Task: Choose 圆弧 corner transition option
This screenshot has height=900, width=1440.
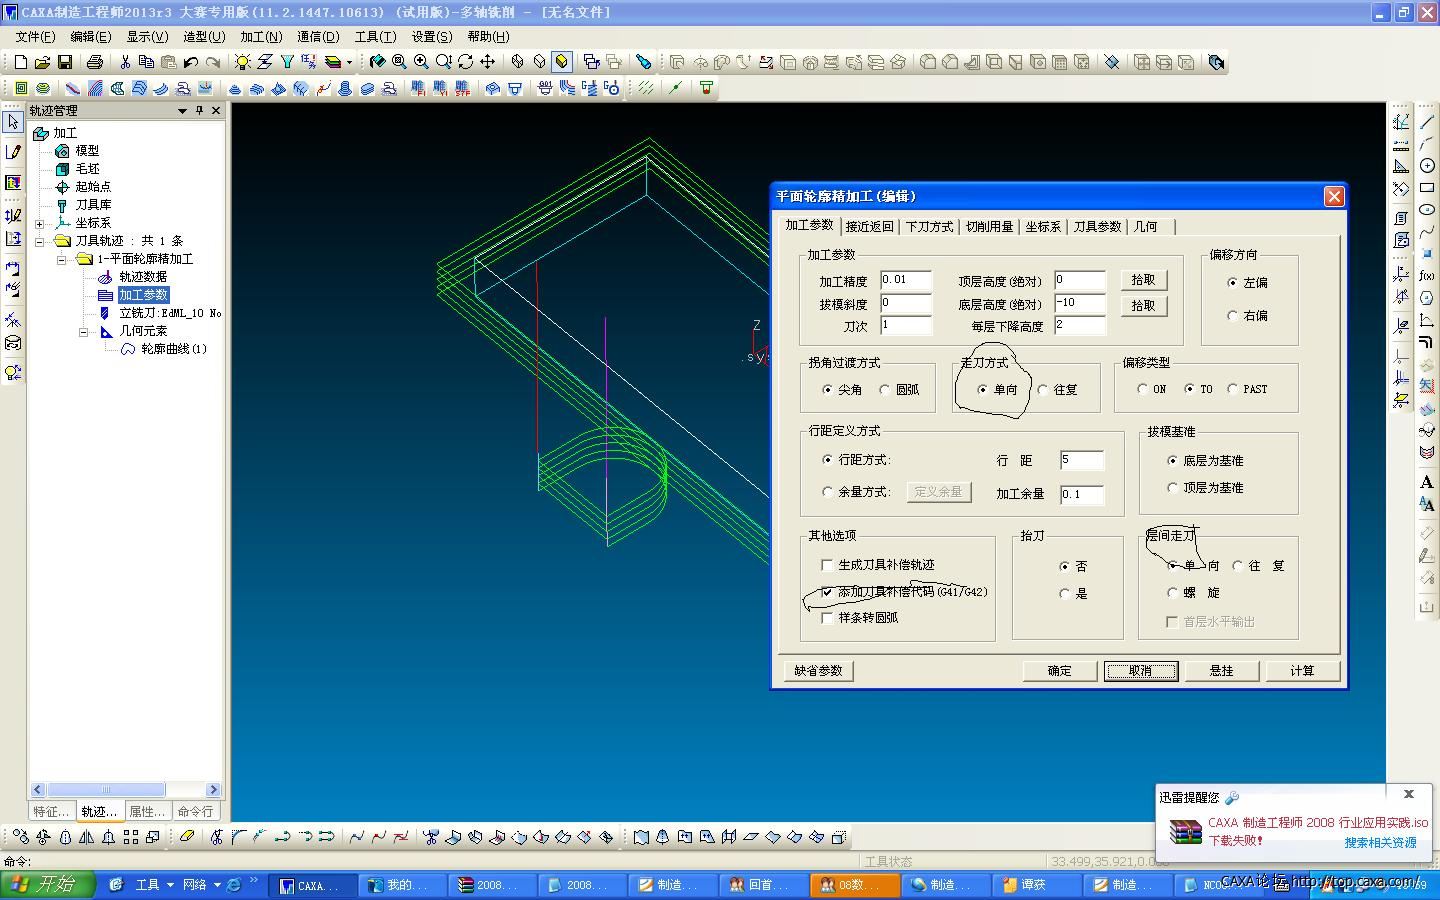Action: (885, 390)
